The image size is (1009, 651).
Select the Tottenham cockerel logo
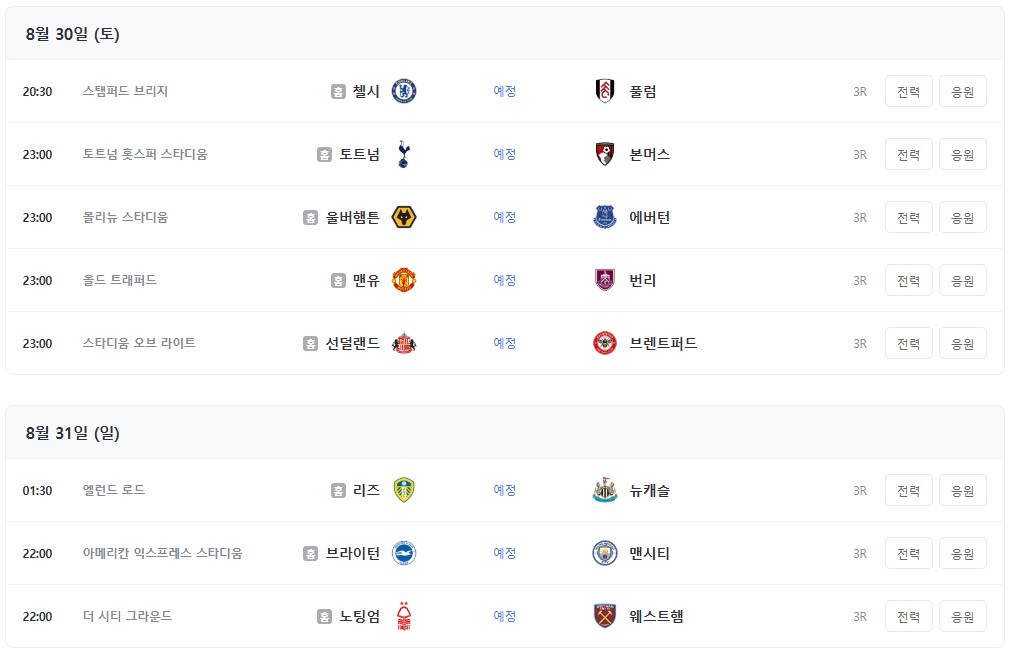click(403, 154)
